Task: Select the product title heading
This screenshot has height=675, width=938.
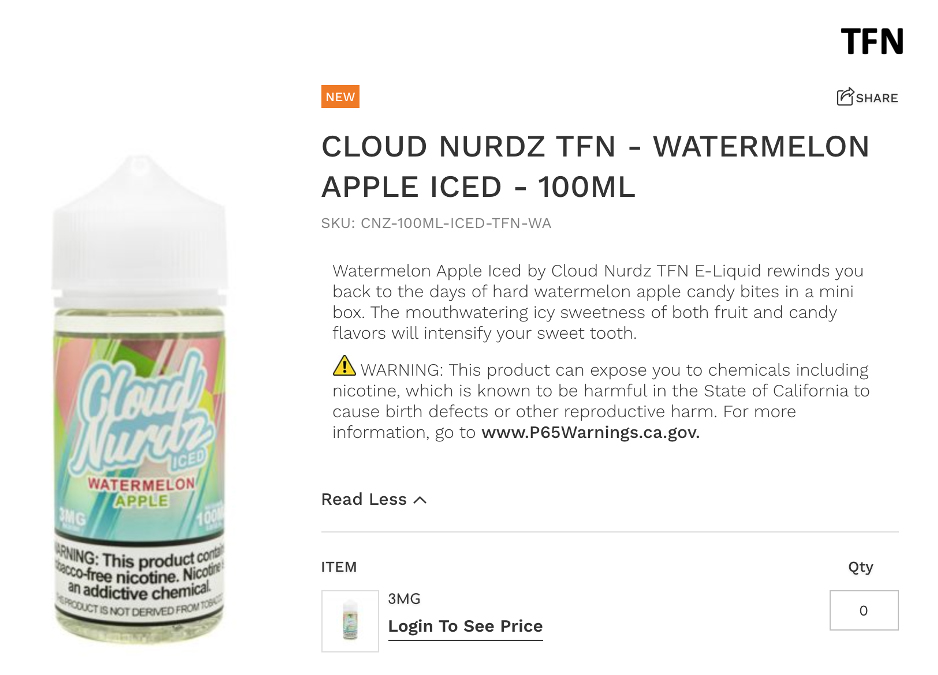Action: click(x=595, y=166)
